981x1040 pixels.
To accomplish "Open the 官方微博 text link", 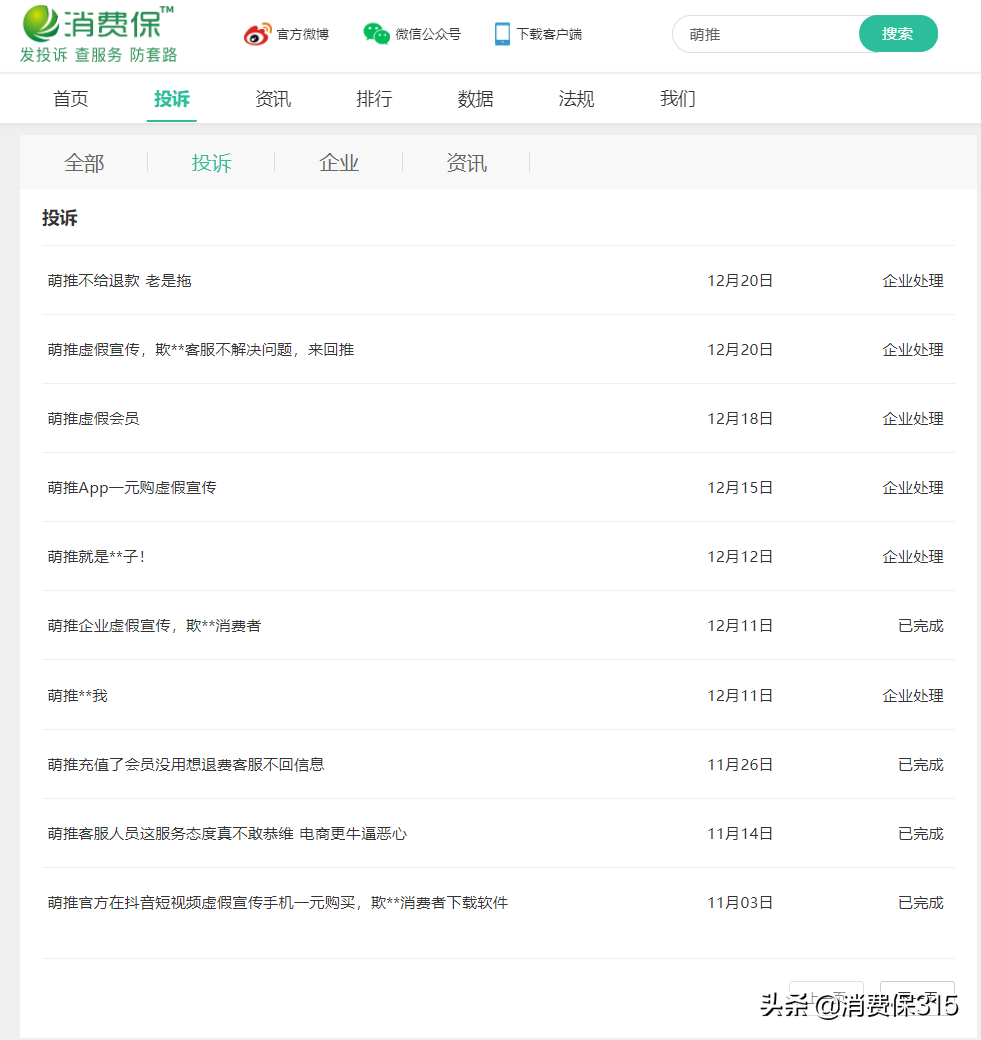I will (x=302, y=34).
